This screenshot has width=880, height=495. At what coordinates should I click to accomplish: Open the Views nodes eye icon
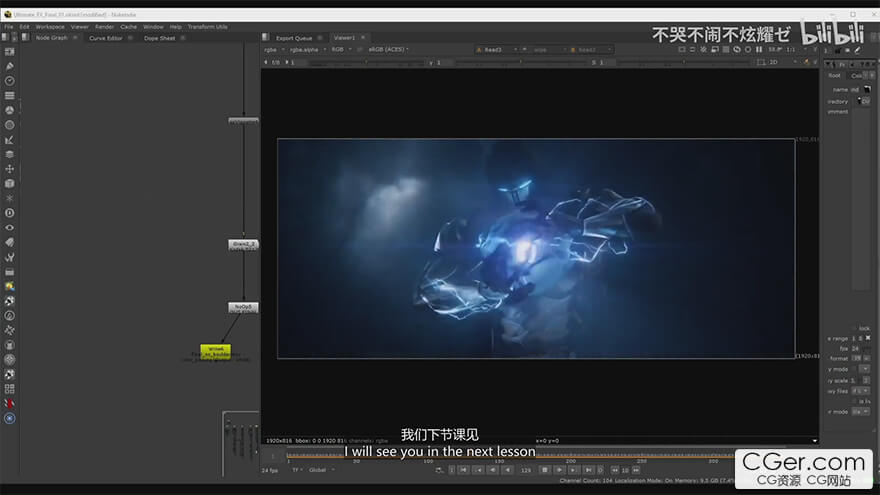click(10, 227)
